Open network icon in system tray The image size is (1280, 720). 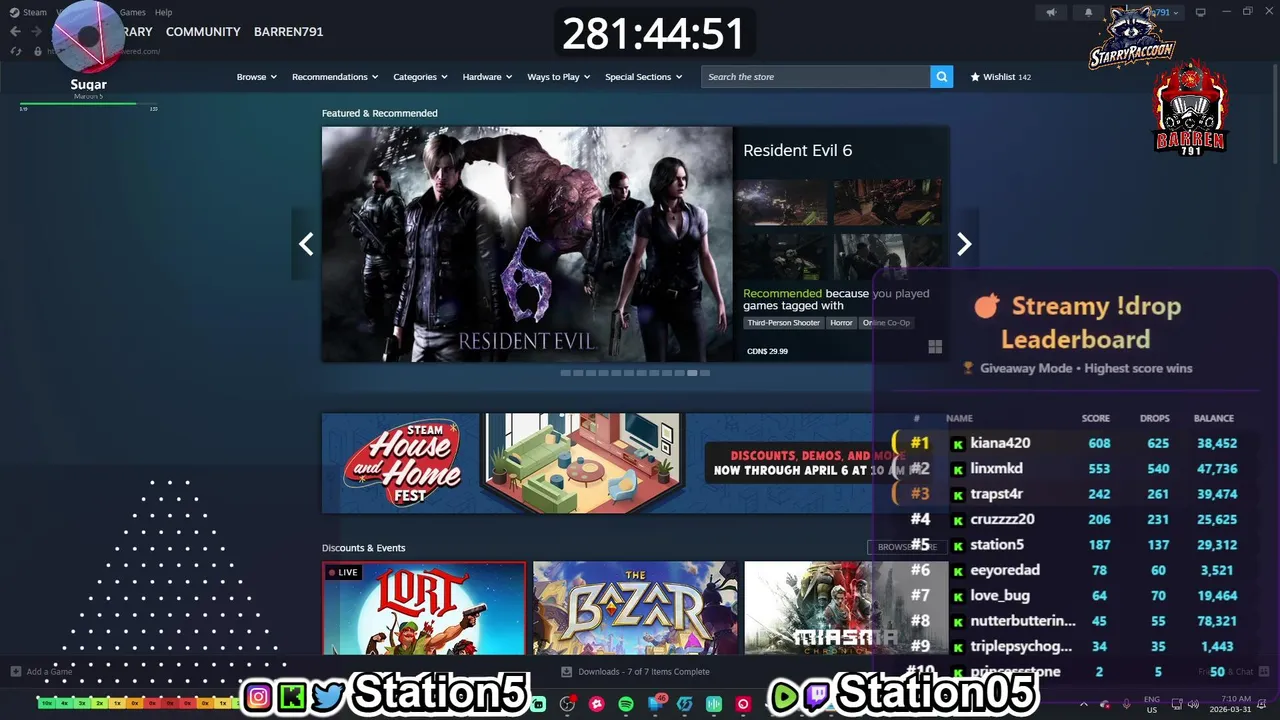[x=1177, y=704]
